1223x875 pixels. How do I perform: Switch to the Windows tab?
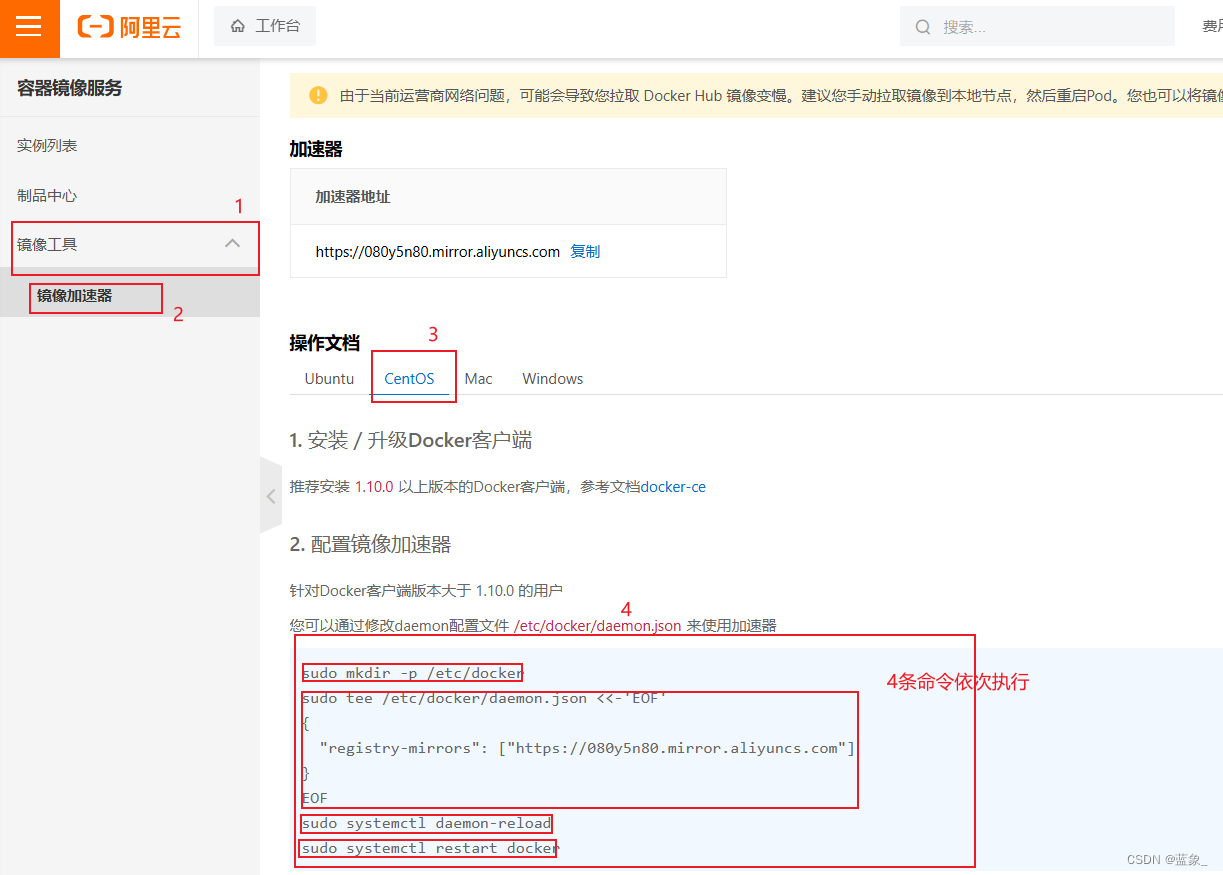(553, 379)
